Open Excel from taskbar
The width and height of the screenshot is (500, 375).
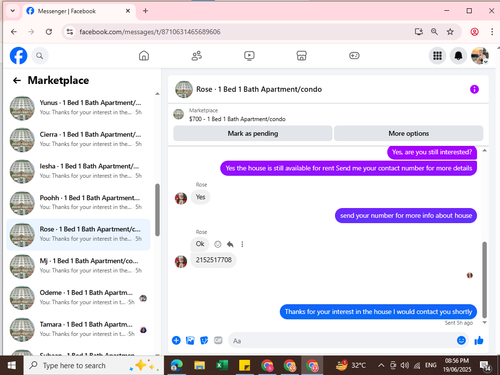[x=222, y=366]
